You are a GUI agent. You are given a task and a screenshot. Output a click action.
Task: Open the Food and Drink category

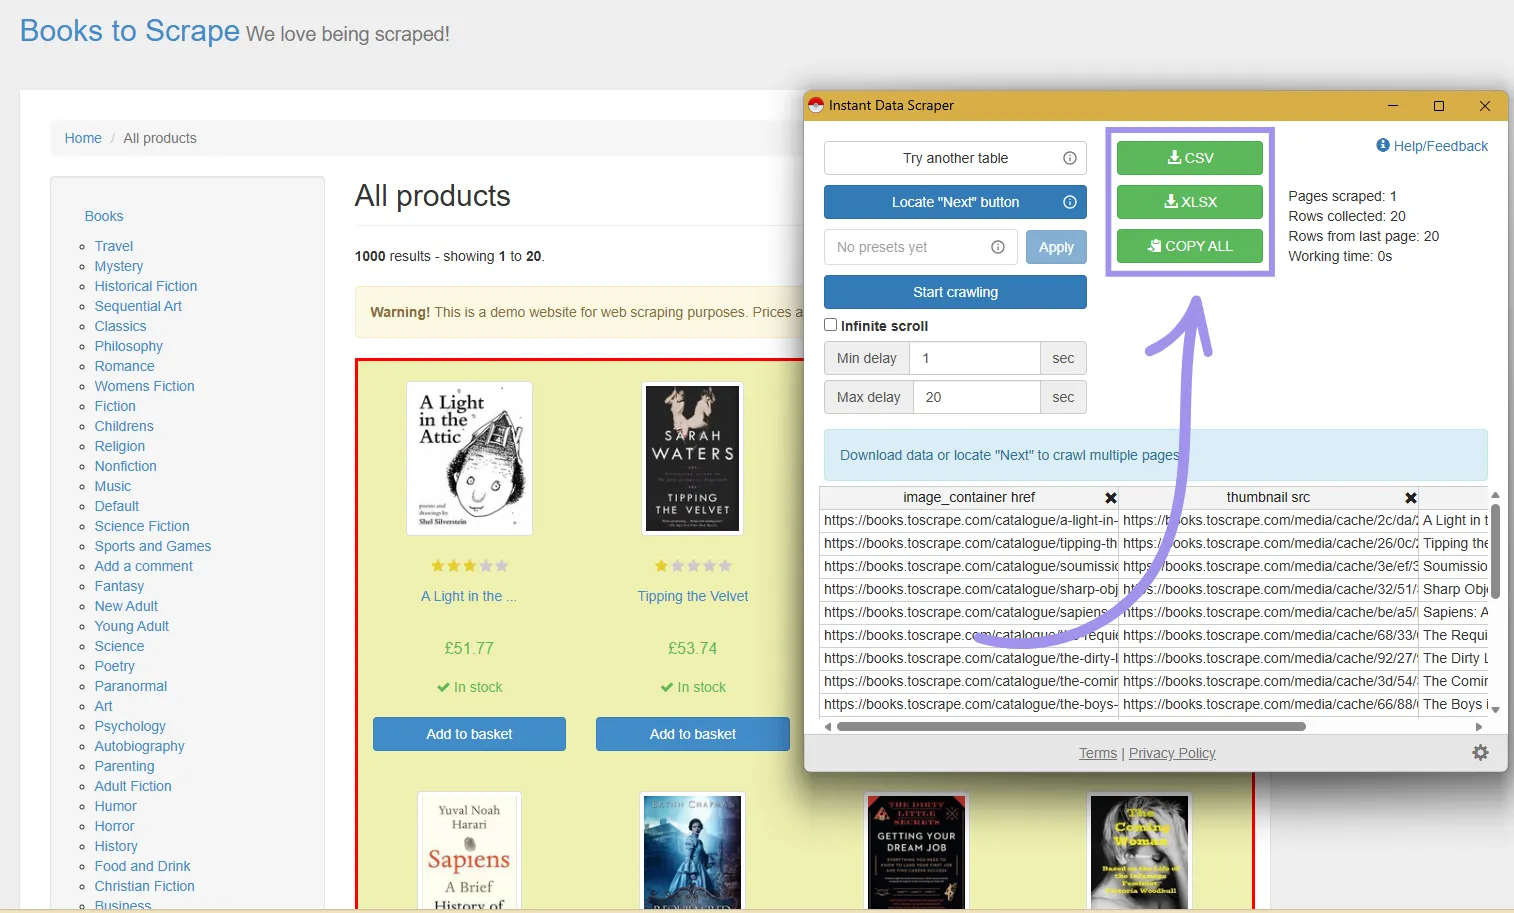(143, 866)
